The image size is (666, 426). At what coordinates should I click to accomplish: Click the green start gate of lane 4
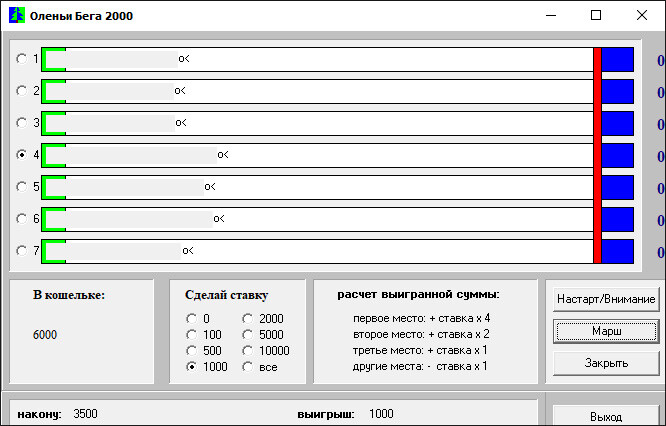[x=54, y=155]
